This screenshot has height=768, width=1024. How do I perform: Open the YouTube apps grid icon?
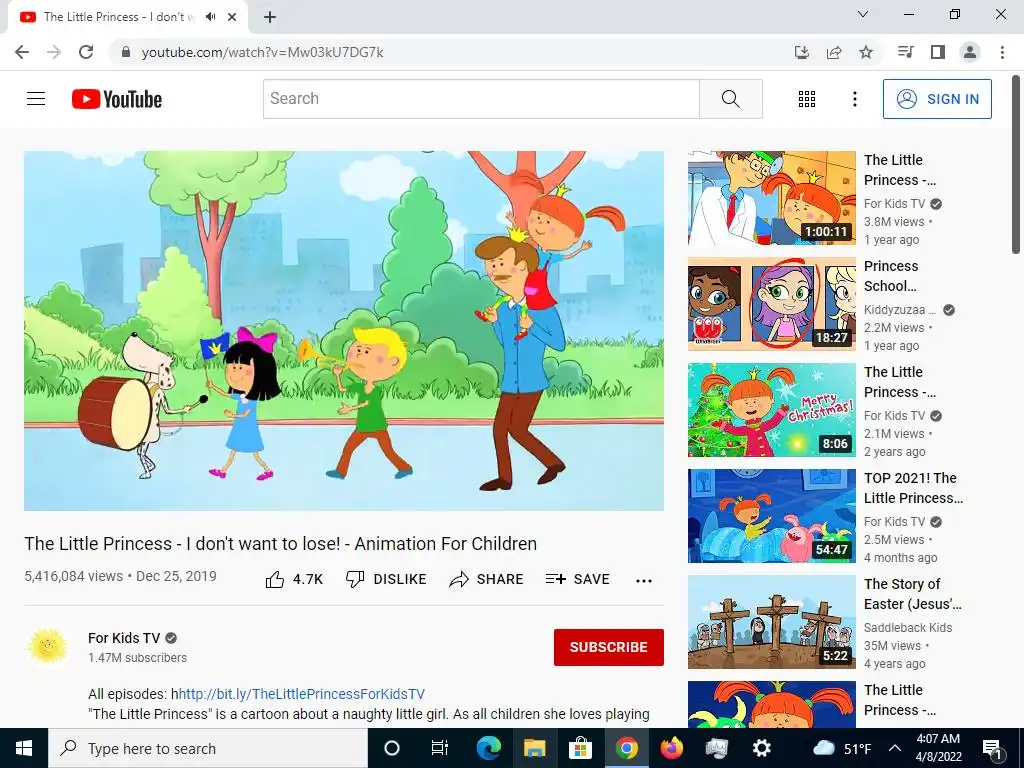click(x=807, y=99)
